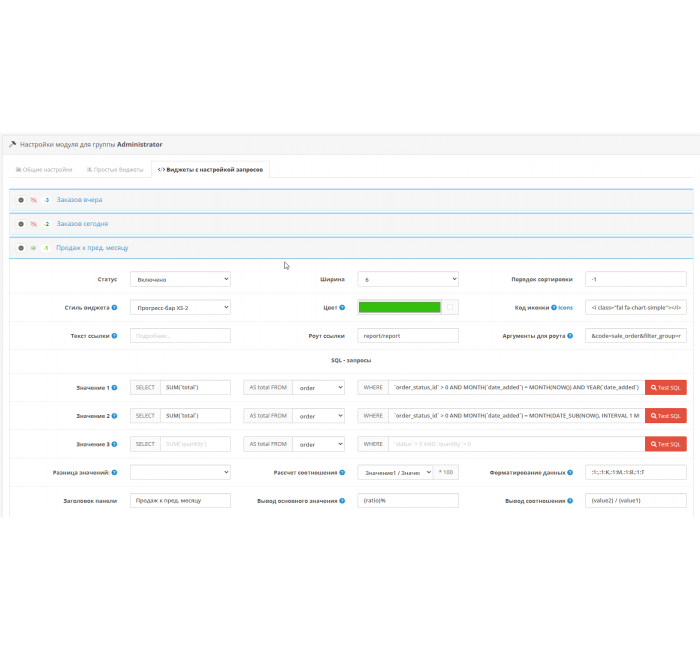Click the Значение 1 WHERE condition field
The height and width of the screenshot is (650, 700).
517,388
